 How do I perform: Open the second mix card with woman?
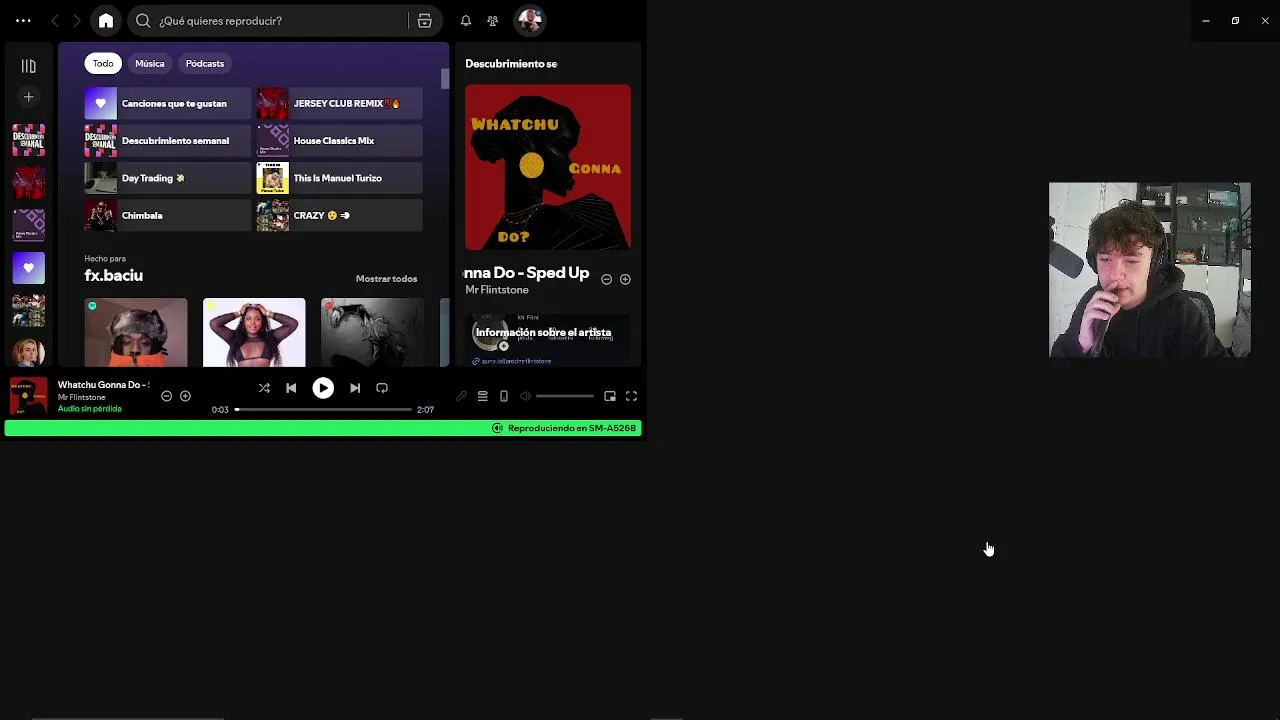254,332
